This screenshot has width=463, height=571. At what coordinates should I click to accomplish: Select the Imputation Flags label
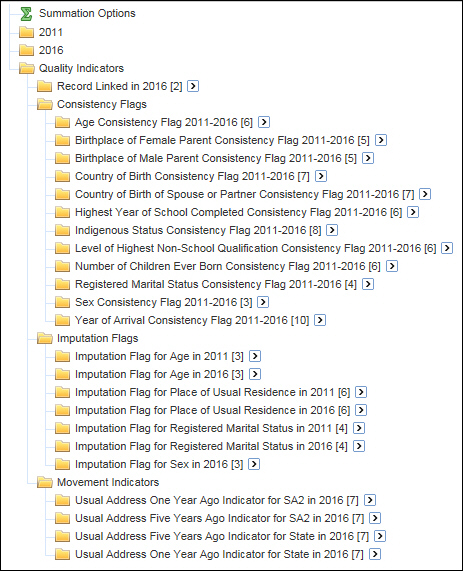(x=98, y=339)
